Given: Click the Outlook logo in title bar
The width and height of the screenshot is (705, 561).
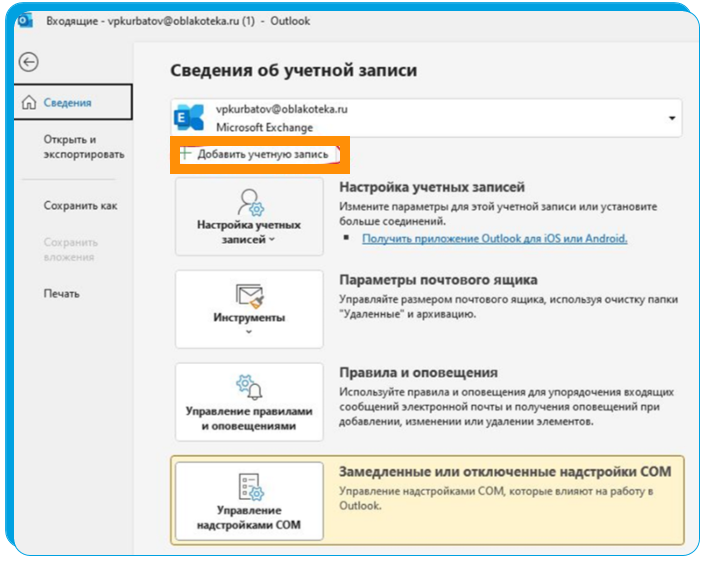Looking at the screenshot, I should pos(24,21).
